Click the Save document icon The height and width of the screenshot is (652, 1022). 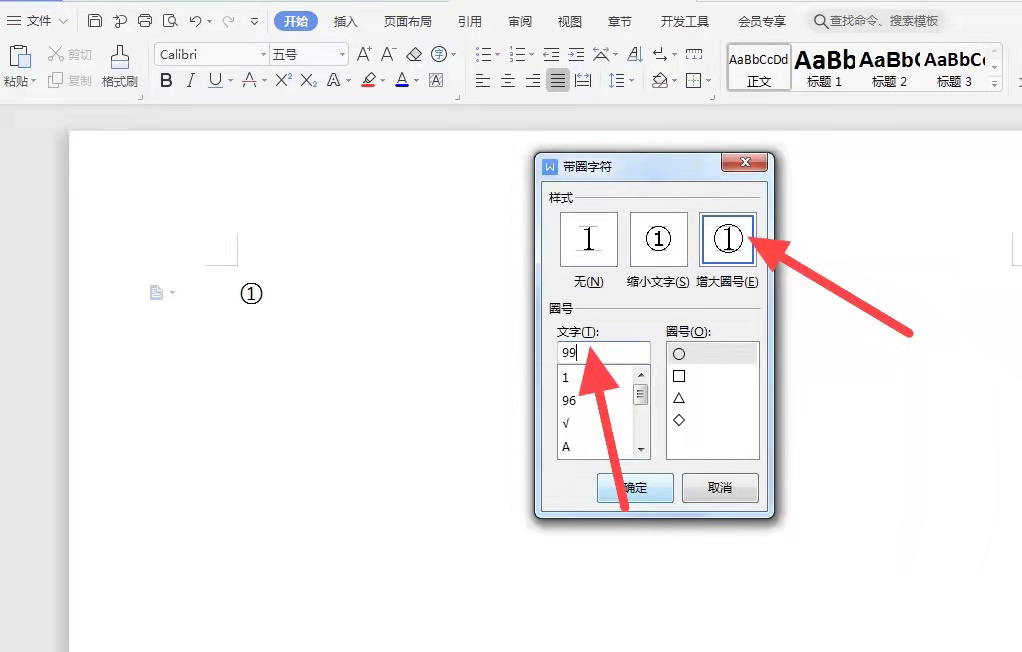coord(95,21)
